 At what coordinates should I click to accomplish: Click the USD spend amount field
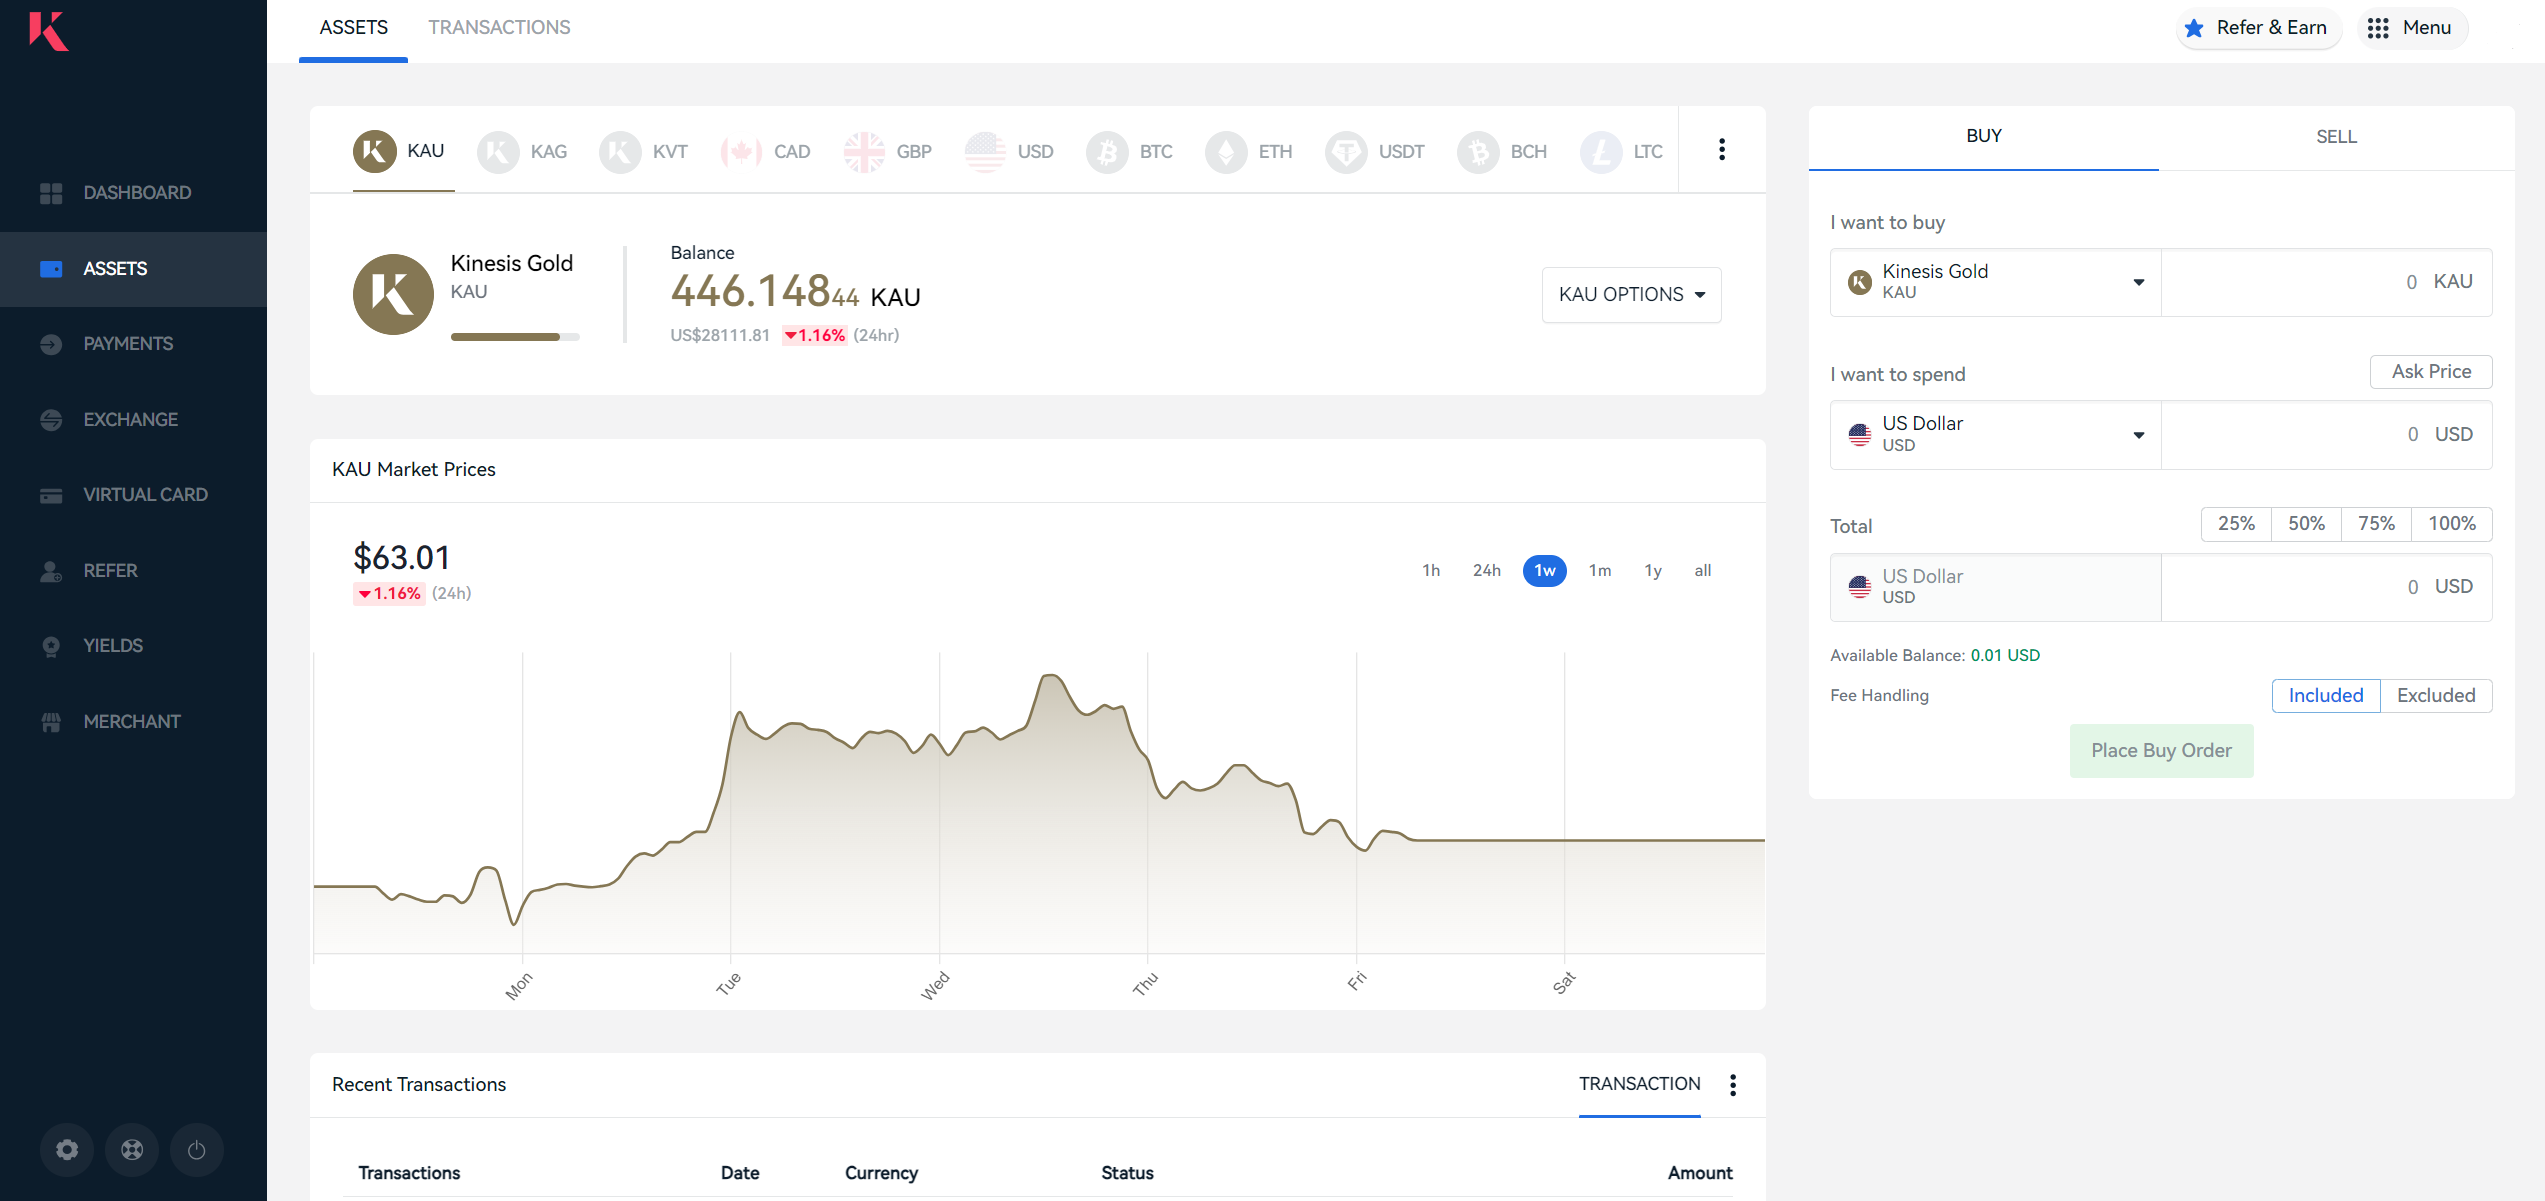2326,435
